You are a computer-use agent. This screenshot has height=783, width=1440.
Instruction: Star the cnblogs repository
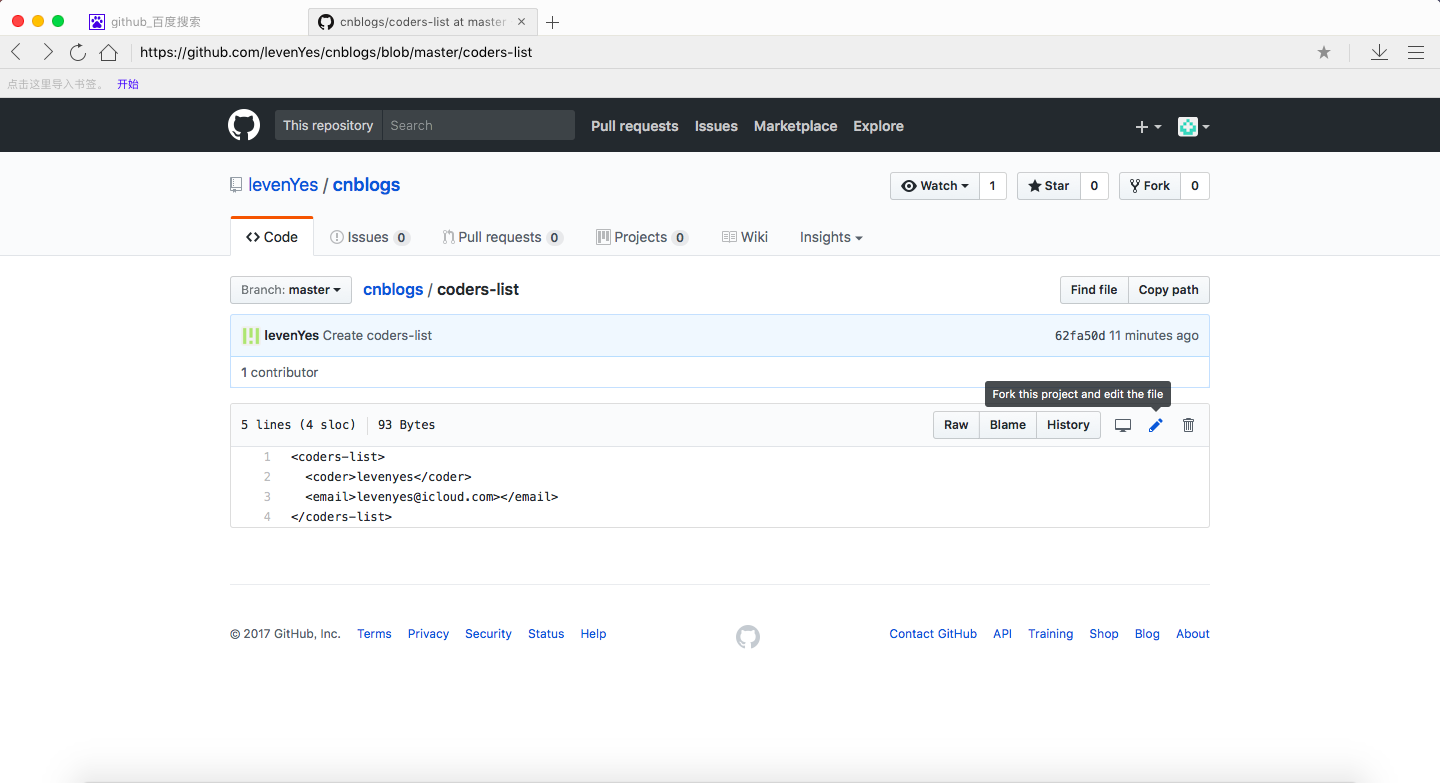[x=1049, y=186]
